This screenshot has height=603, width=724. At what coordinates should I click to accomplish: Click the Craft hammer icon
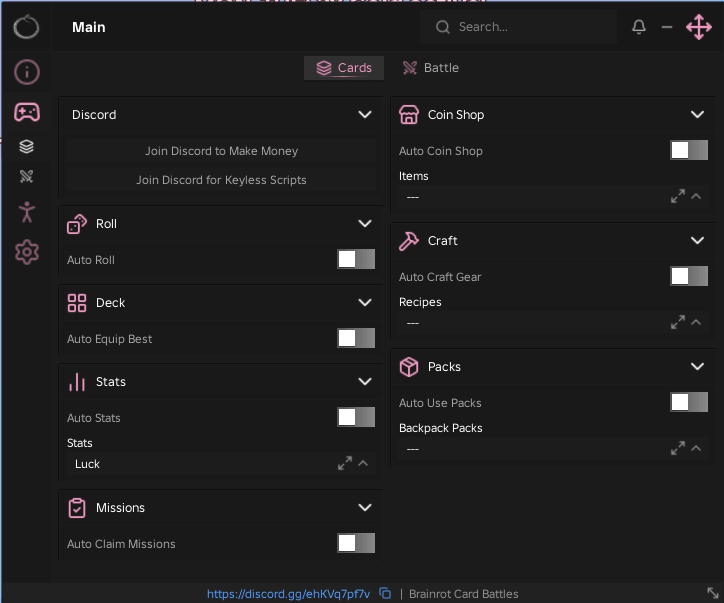click(409, 241)
